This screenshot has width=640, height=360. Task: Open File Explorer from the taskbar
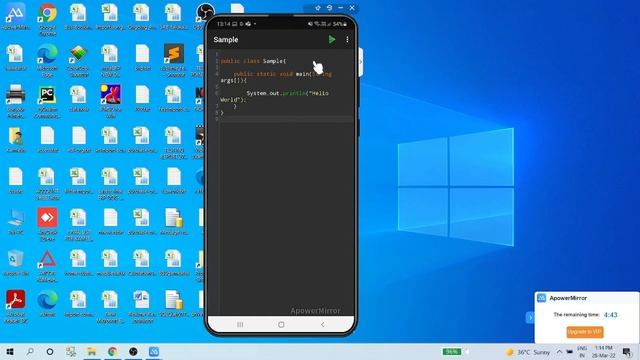pyautogui.click(x=92, y=351)
